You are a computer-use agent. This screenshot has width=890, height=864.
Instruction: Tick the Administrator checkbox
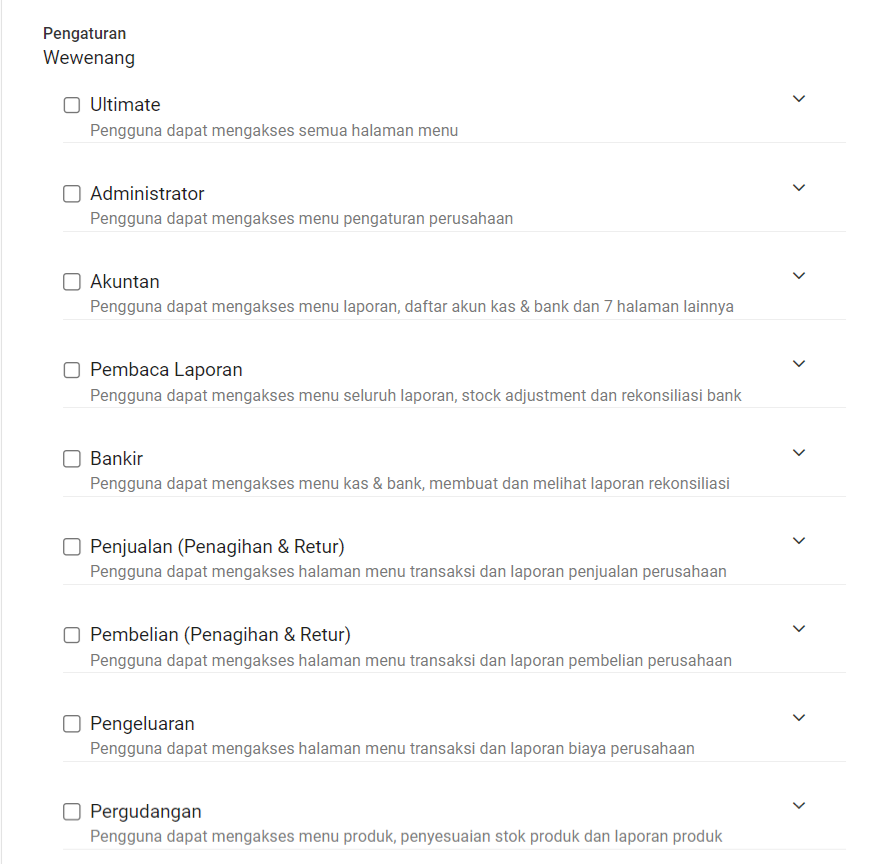coord(72,194)
